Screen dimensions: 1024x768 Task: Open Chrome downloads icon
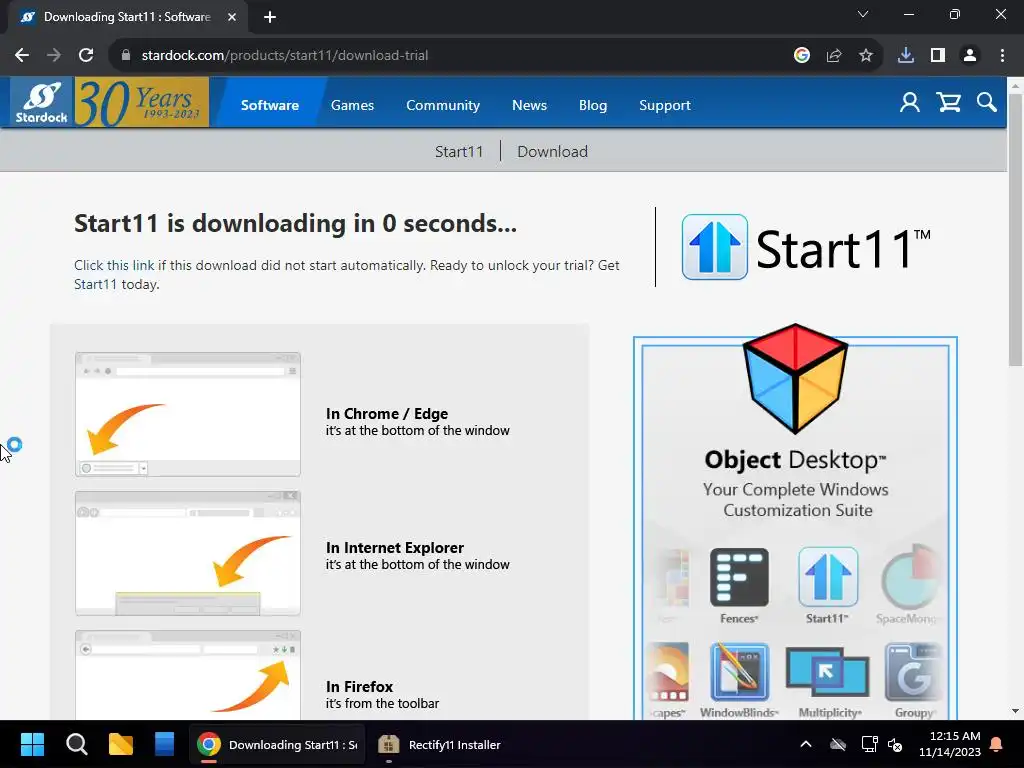tap(906, 56)
